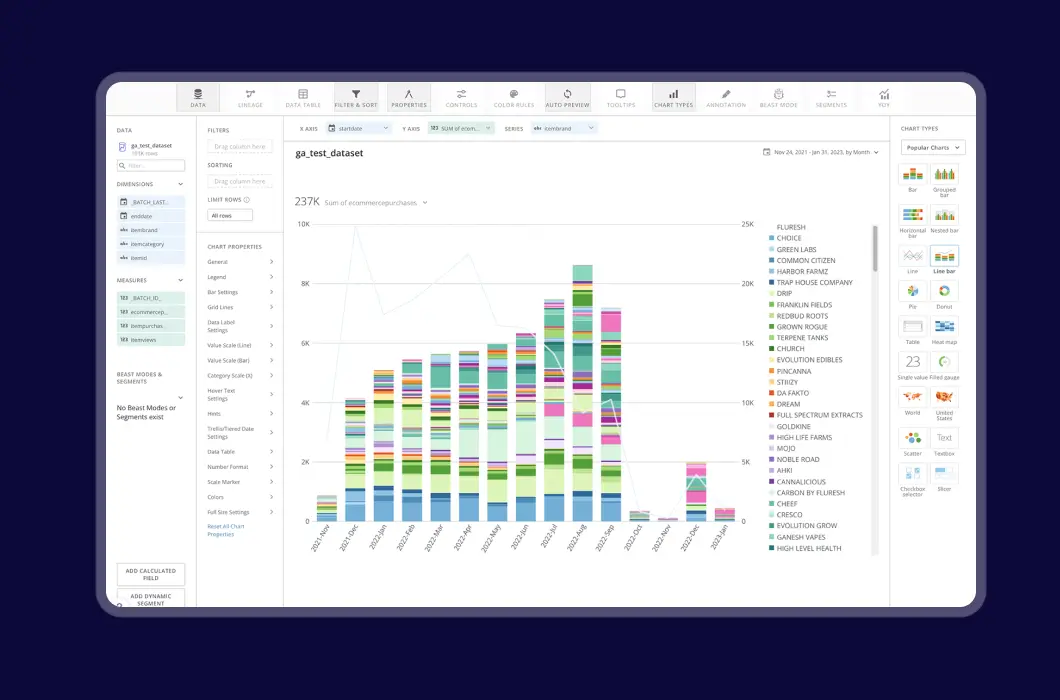The image size is (1060, 700).
Task: Select the World map chart type
Action: pyautogui.click(x=911, y=398)
